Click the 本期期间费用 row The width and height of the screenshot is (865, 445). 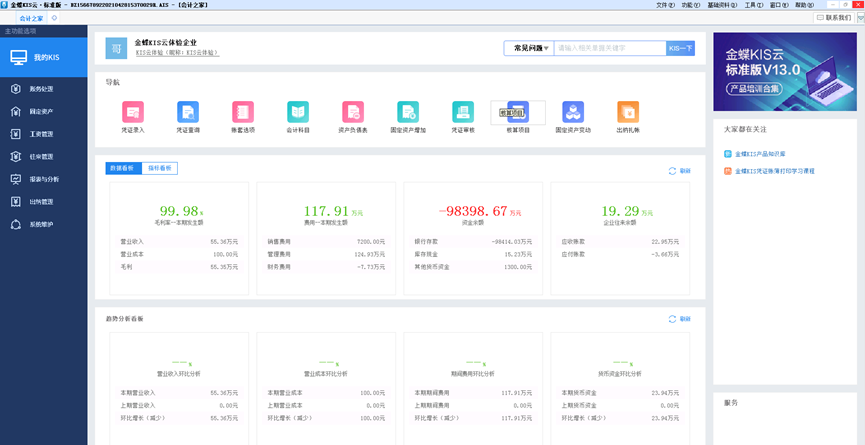click(473, 393)
